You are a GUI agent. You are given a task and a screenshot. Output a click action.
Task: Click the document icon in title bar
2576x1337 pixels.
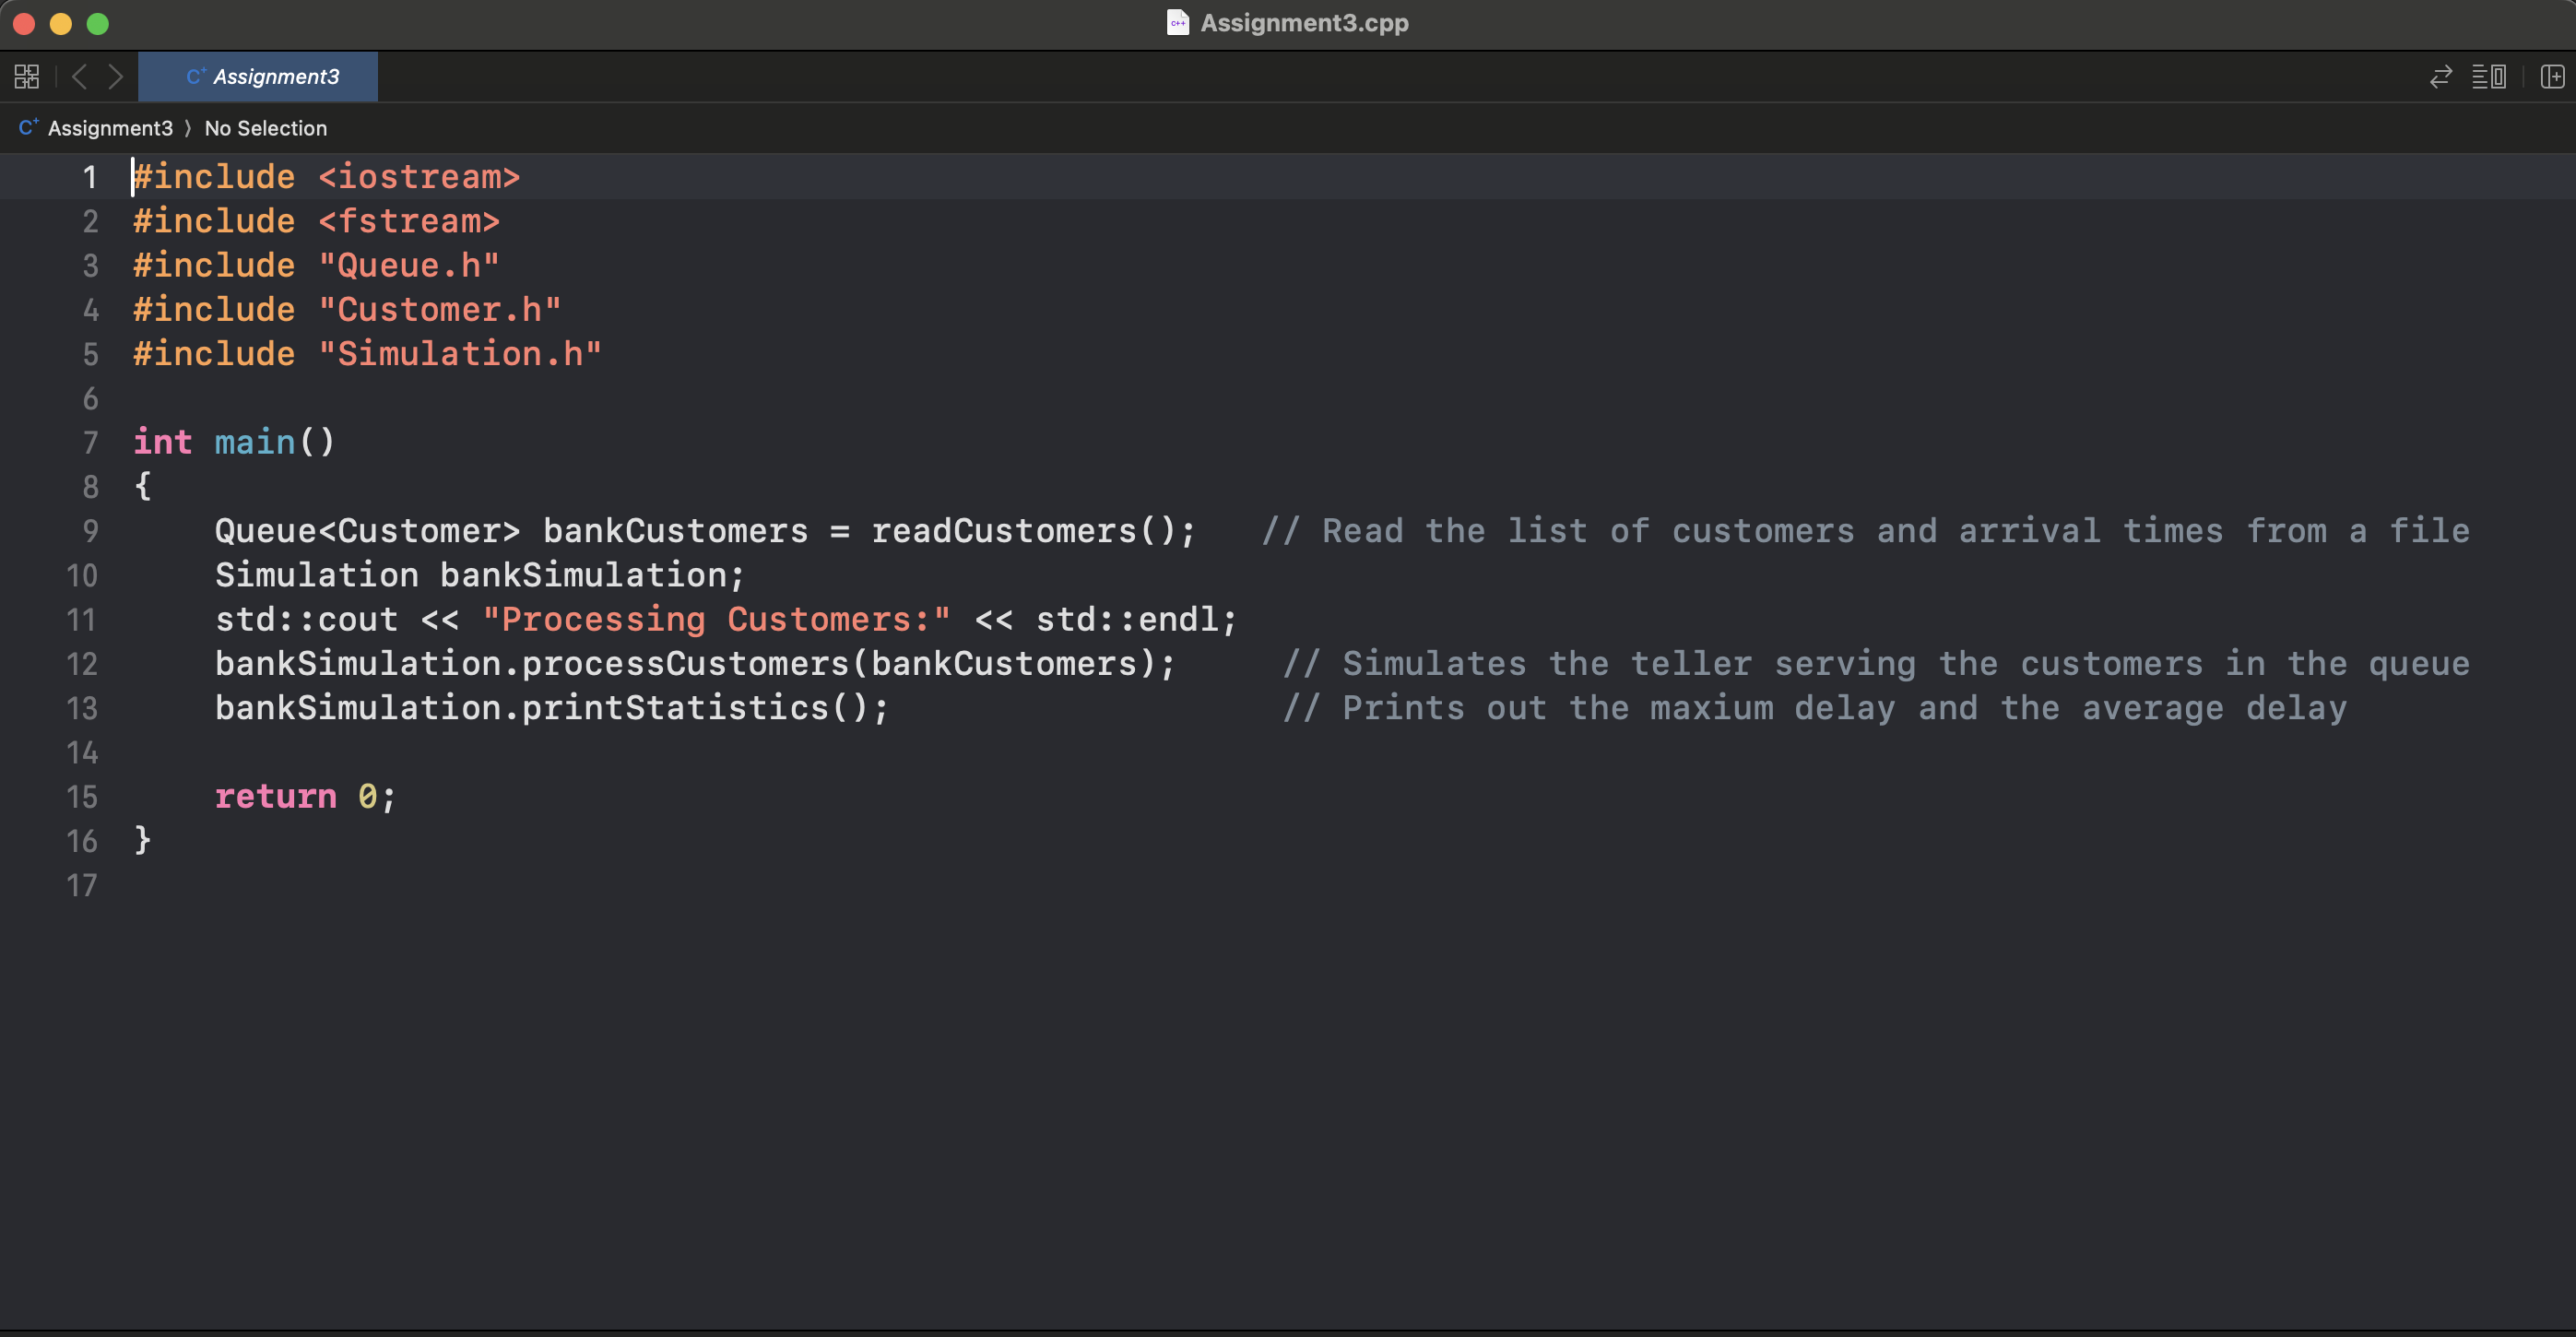point(1177,23)
